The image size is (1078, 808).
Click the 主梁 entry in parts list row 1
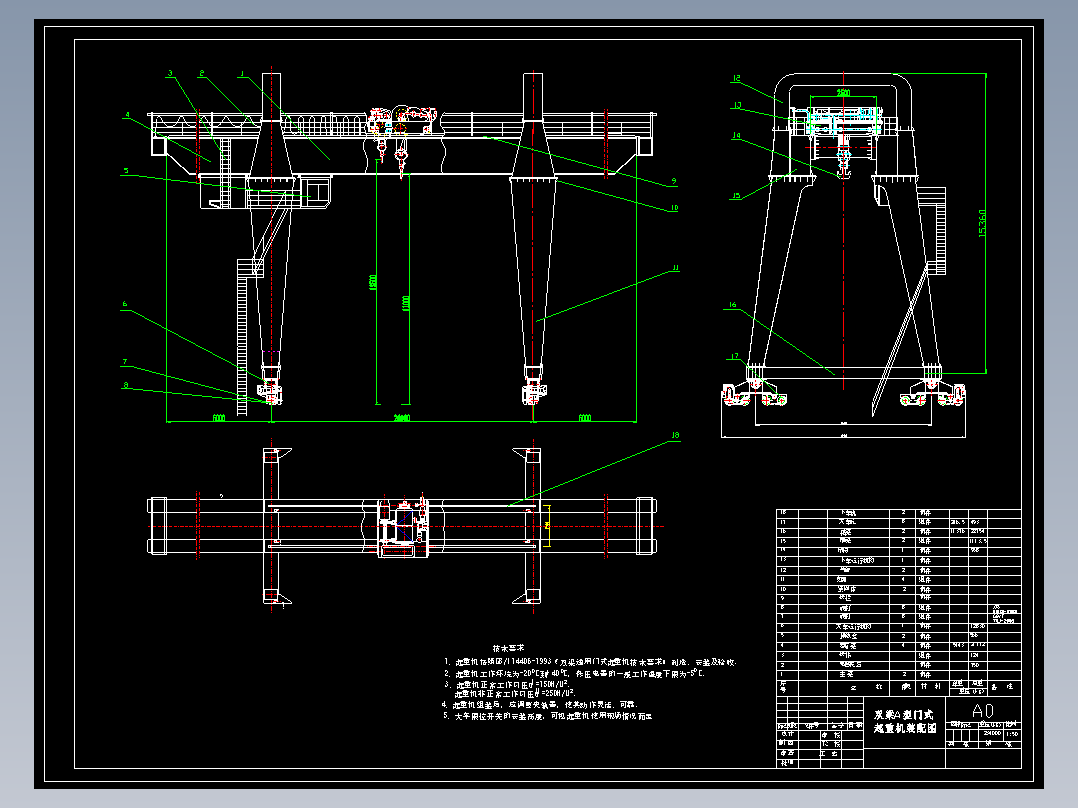846,675
